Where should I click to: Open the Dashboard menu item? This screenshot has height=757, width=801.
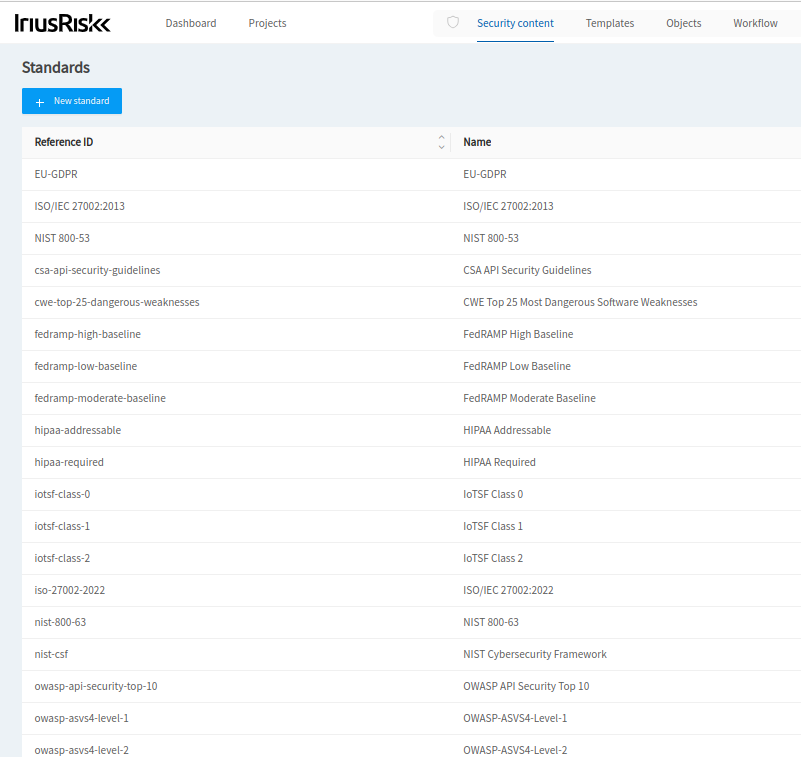[x=190, y=23]
